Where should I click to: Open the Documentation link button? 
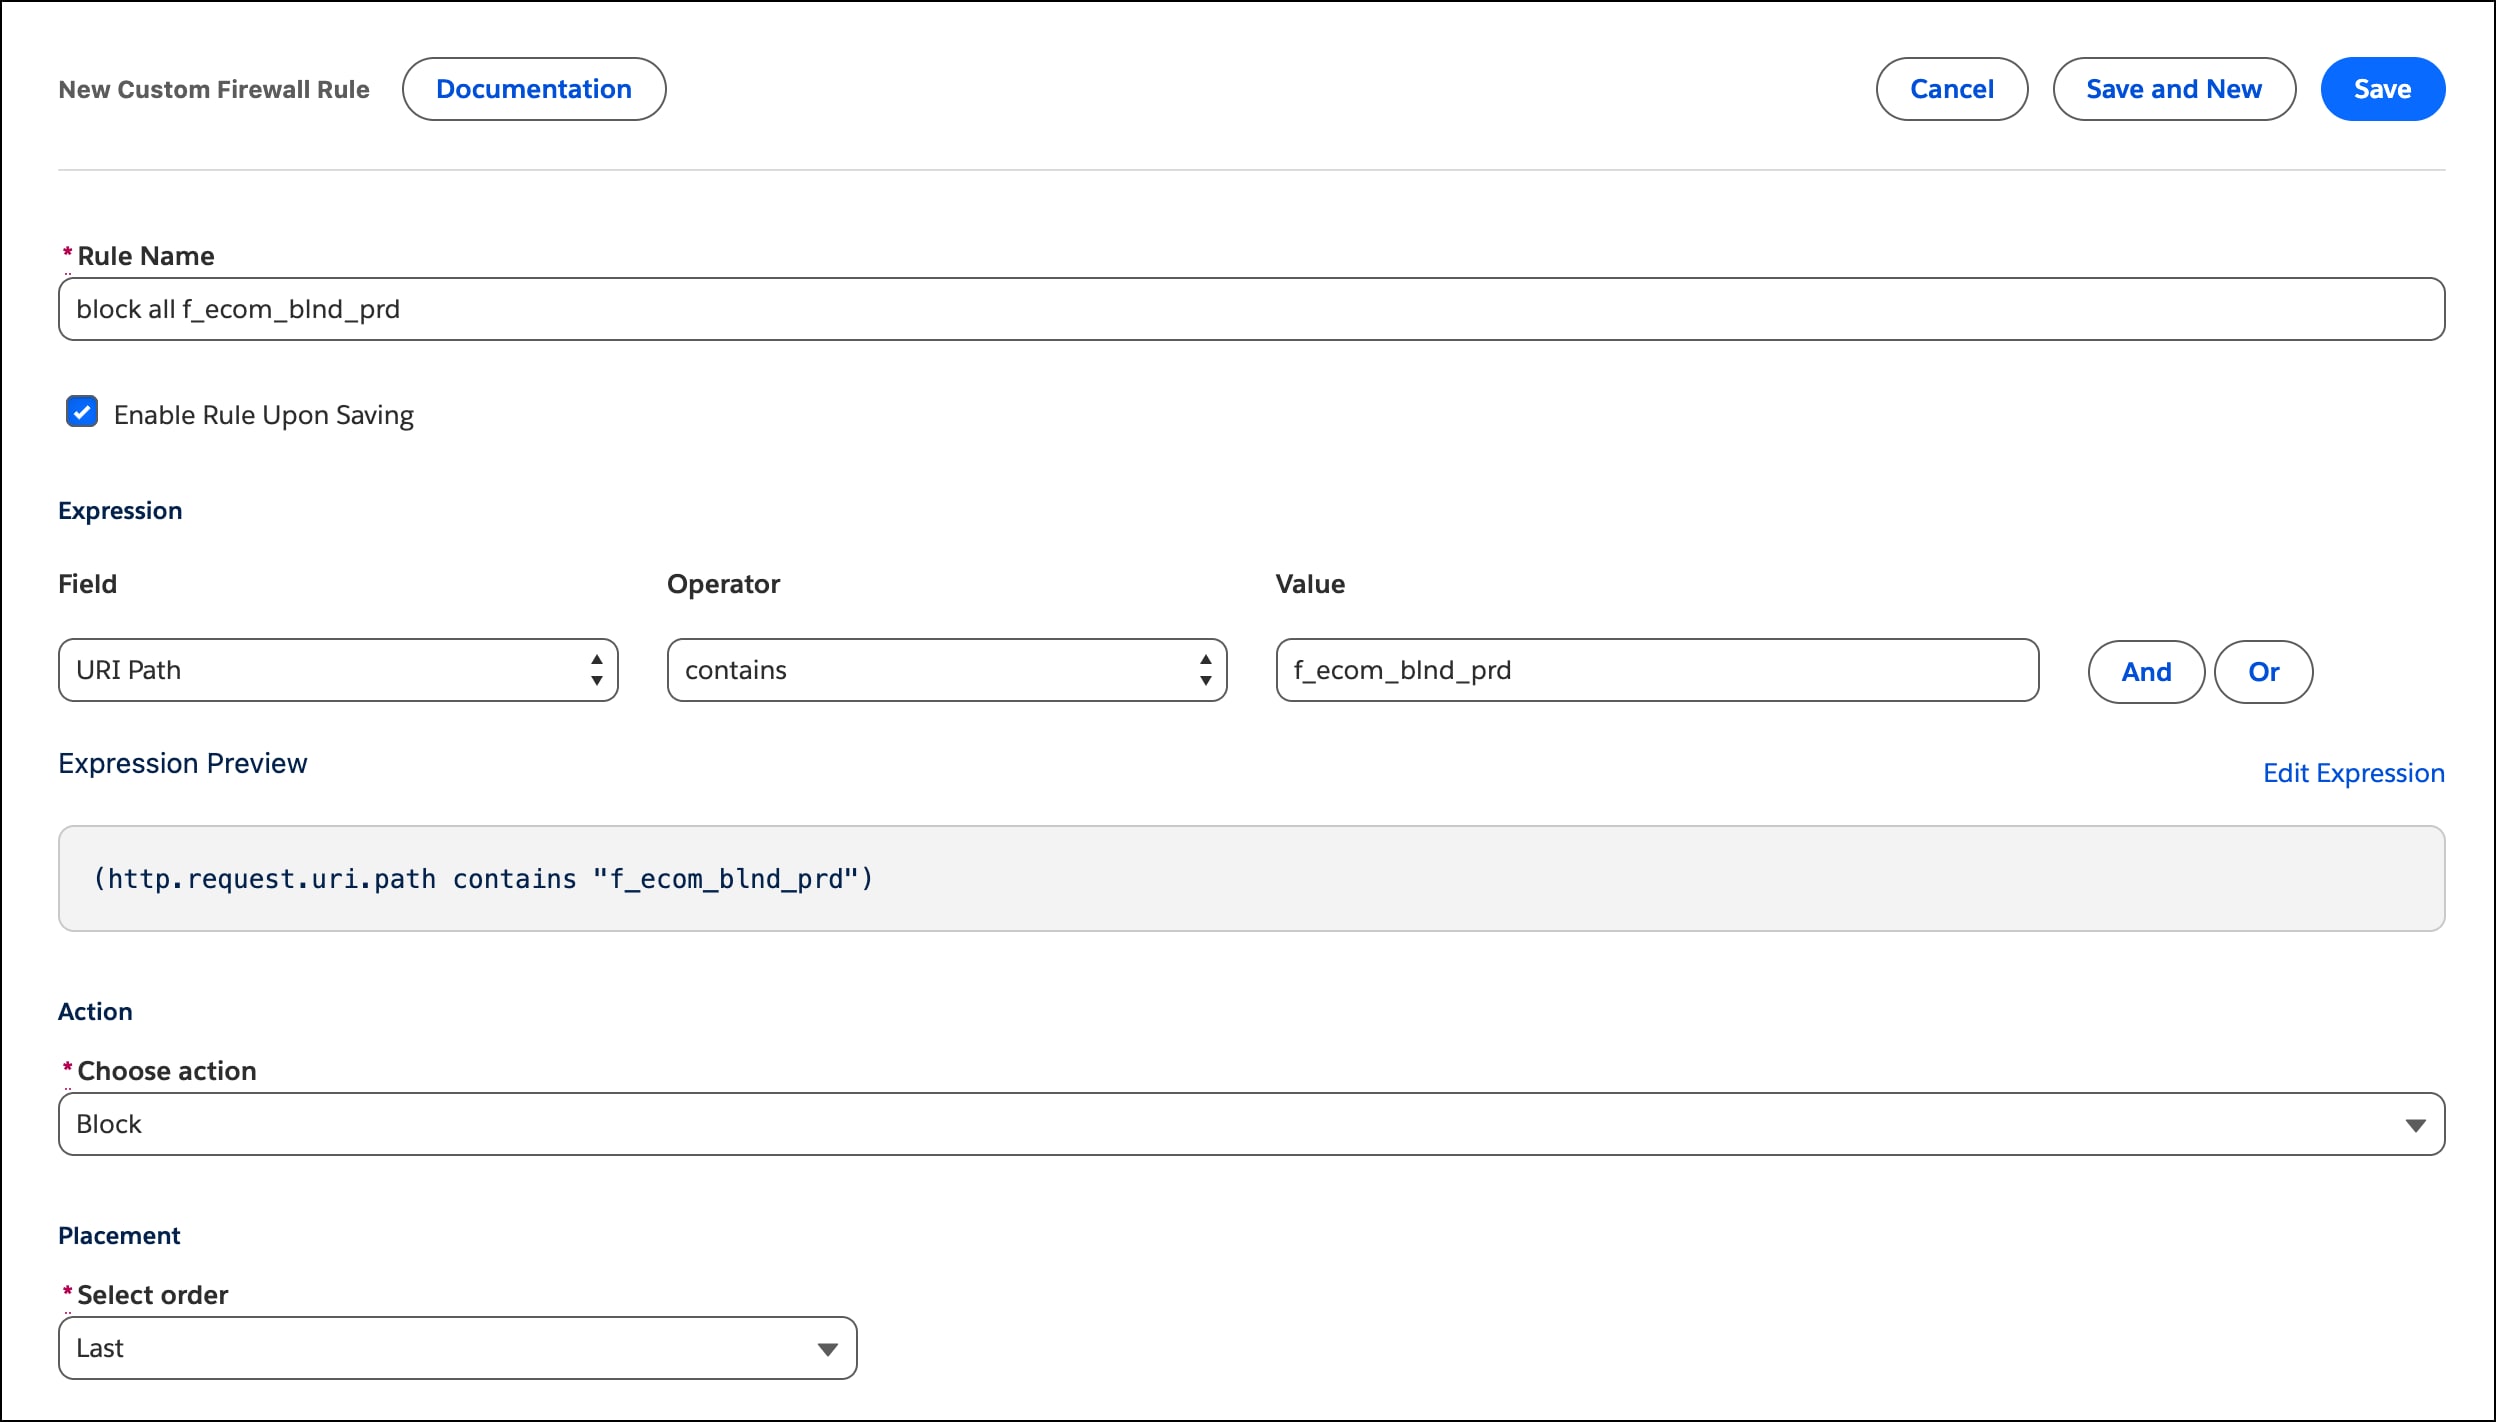coord(534,89)
